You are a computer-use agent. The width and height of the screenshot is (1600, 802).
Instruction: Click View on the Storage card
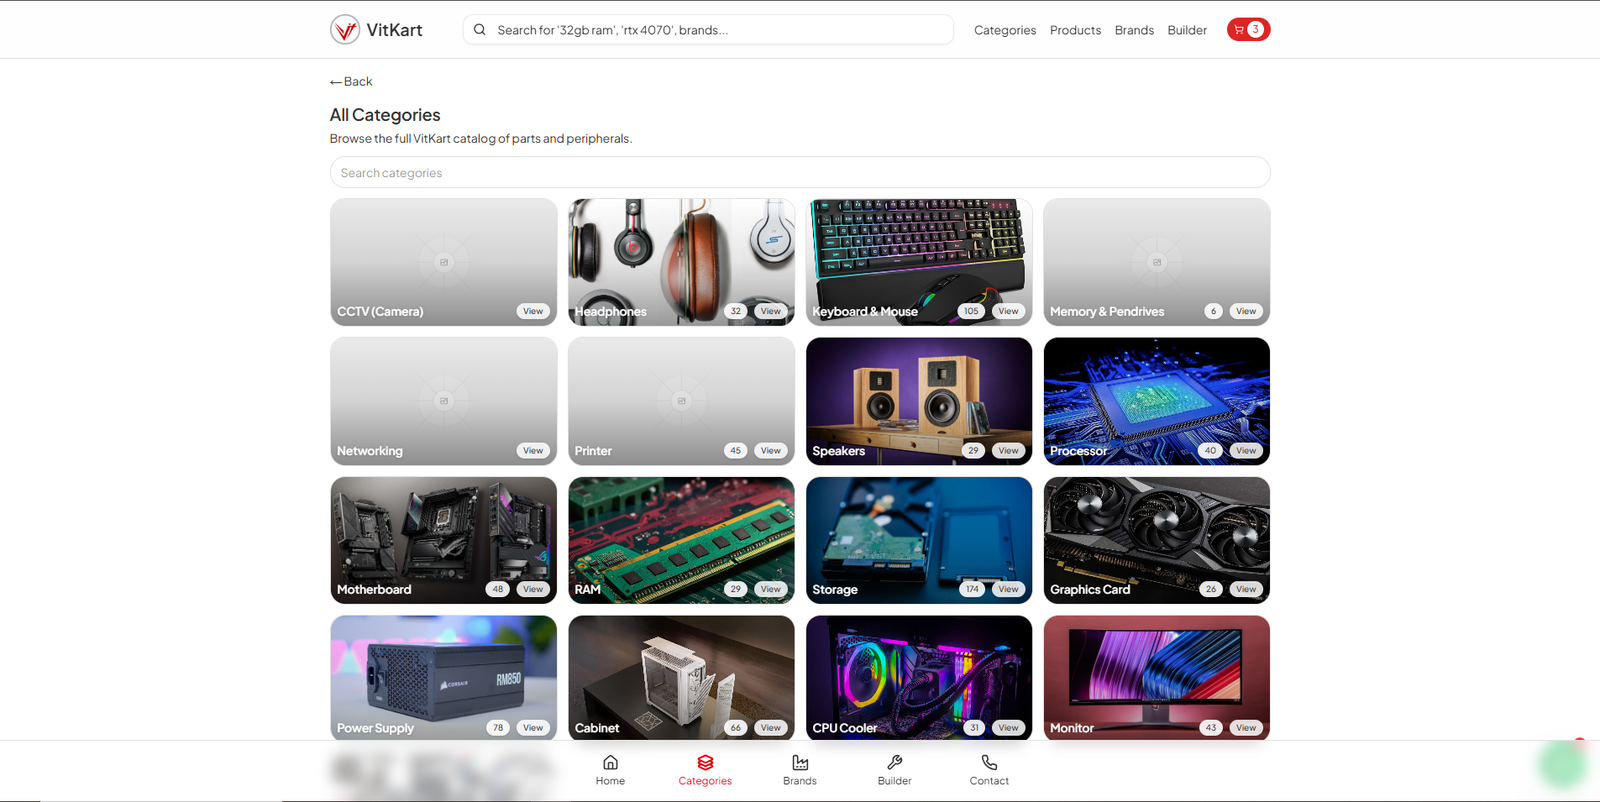pos(1008,589)
